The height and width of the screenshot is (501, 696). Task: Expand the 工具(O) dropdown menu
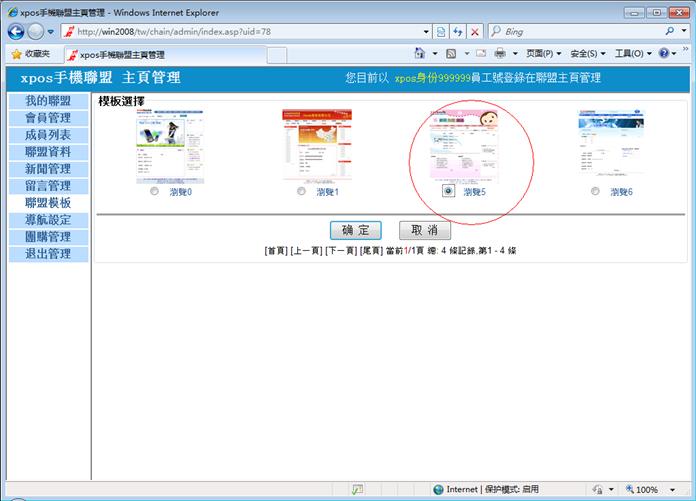[632, 54]
